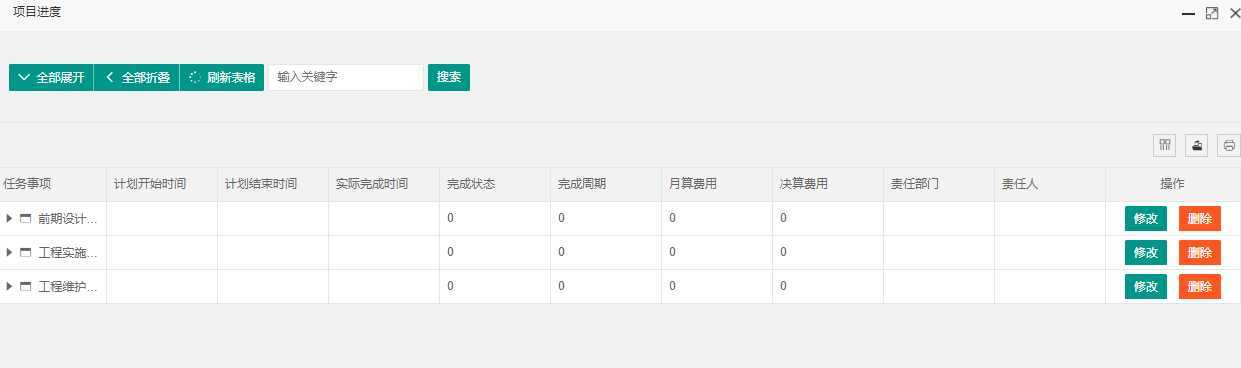Minimize the 项目进度 window
Screen dimensions: 1241x368
(x=1188, y=14)
